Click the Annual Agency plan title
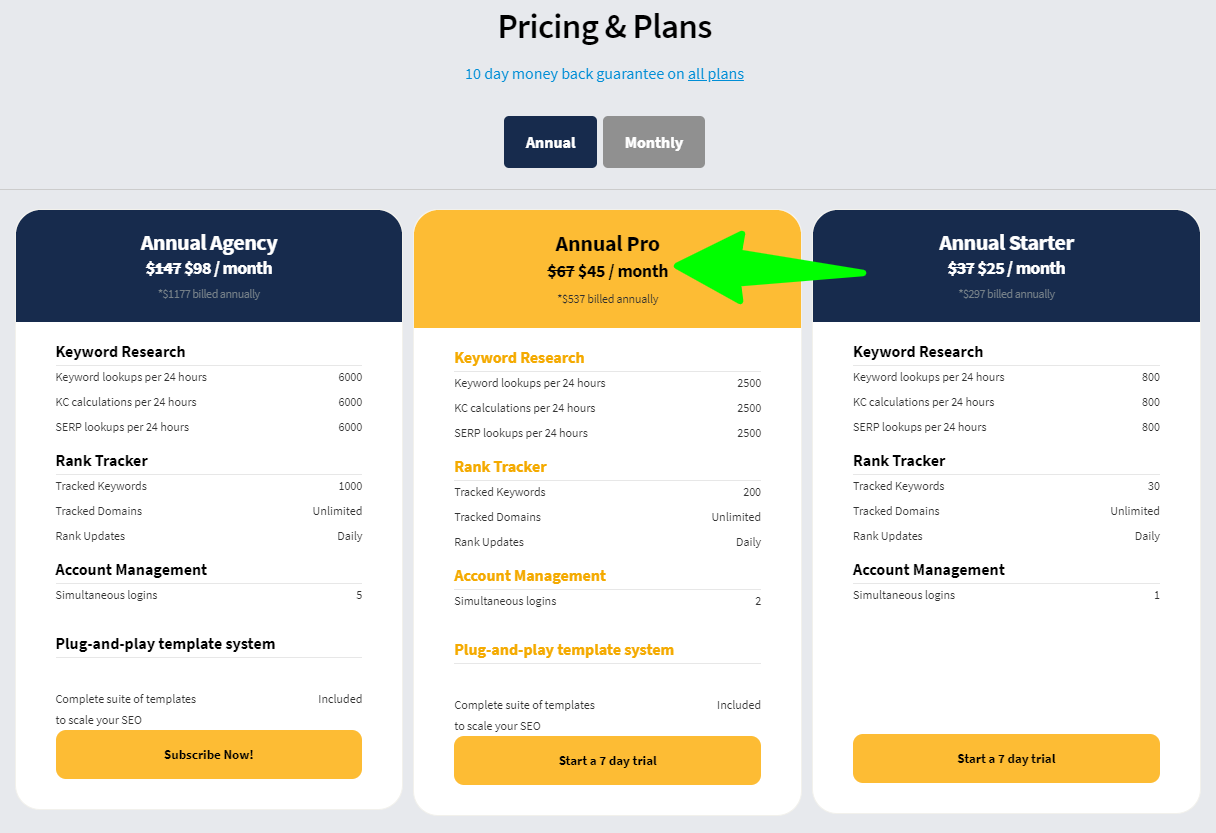This screenshot has width=1216, height=833. (208, 243)
